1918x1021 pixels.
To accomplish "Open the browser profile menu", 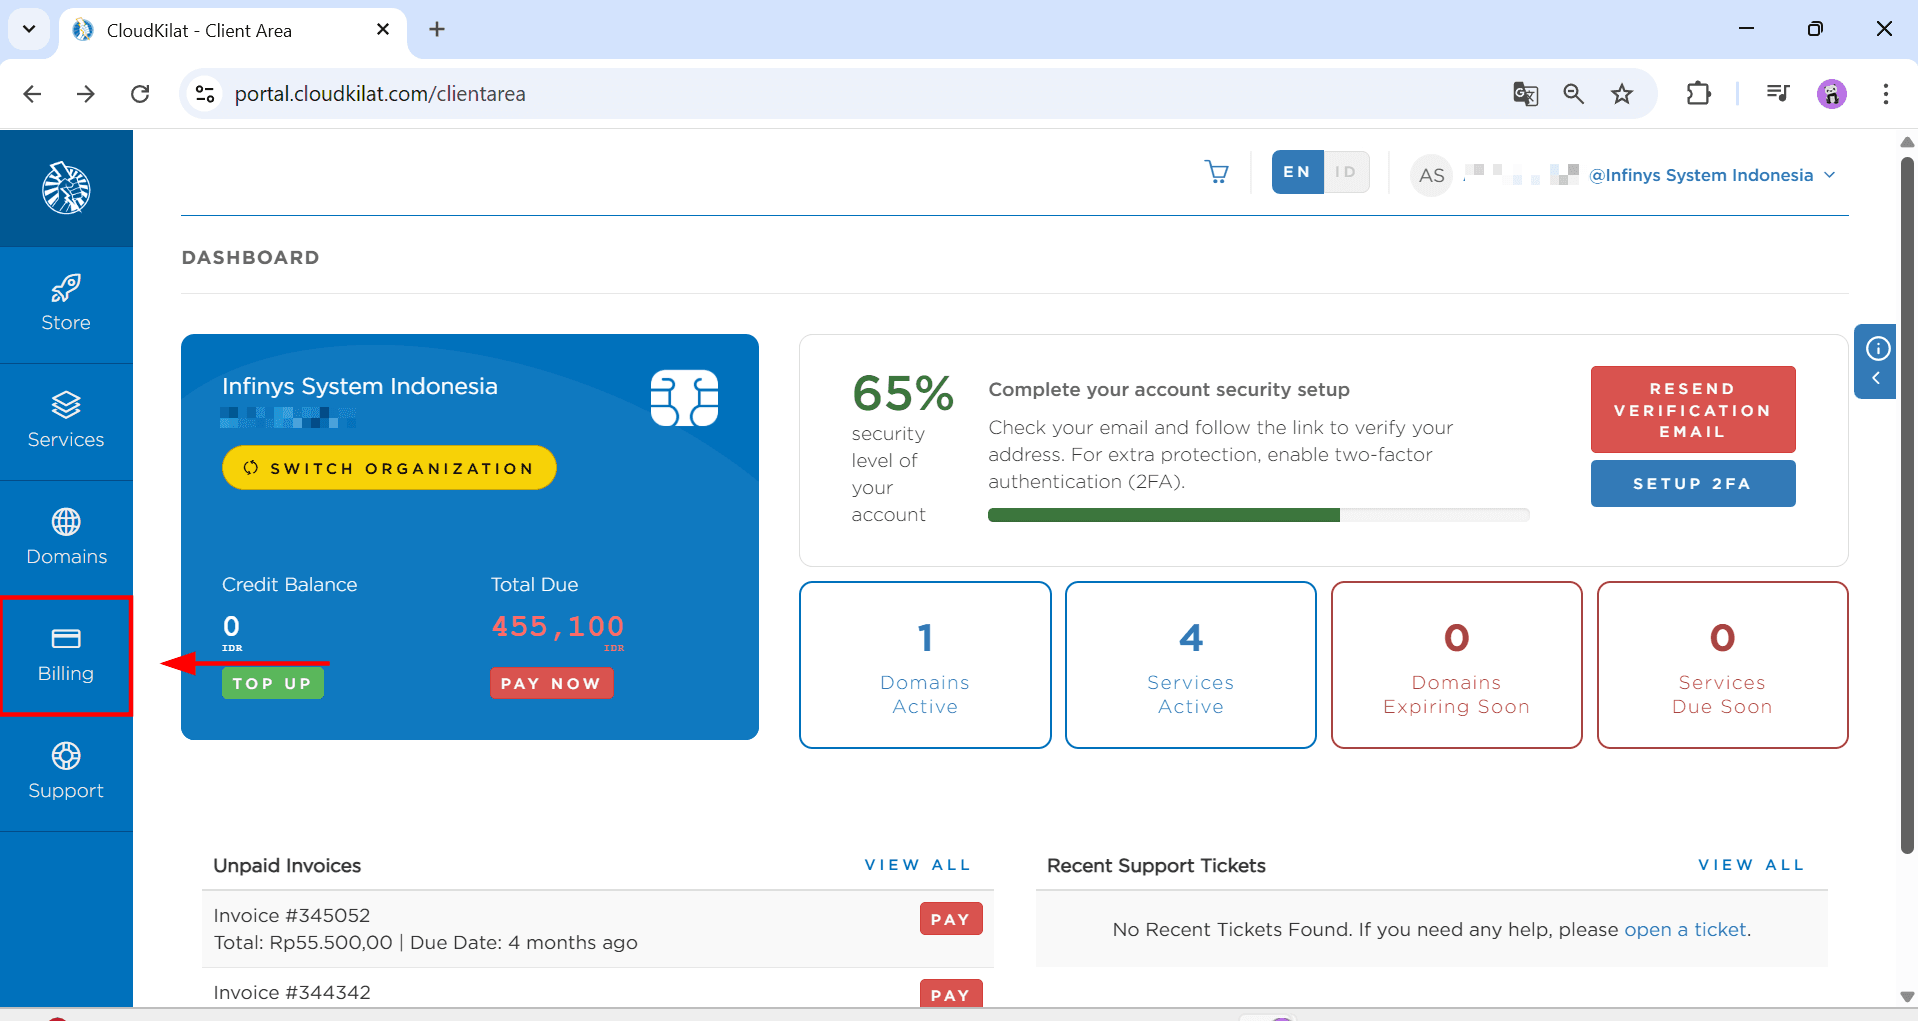I will pyautogui.click(x=1832, y=93).
